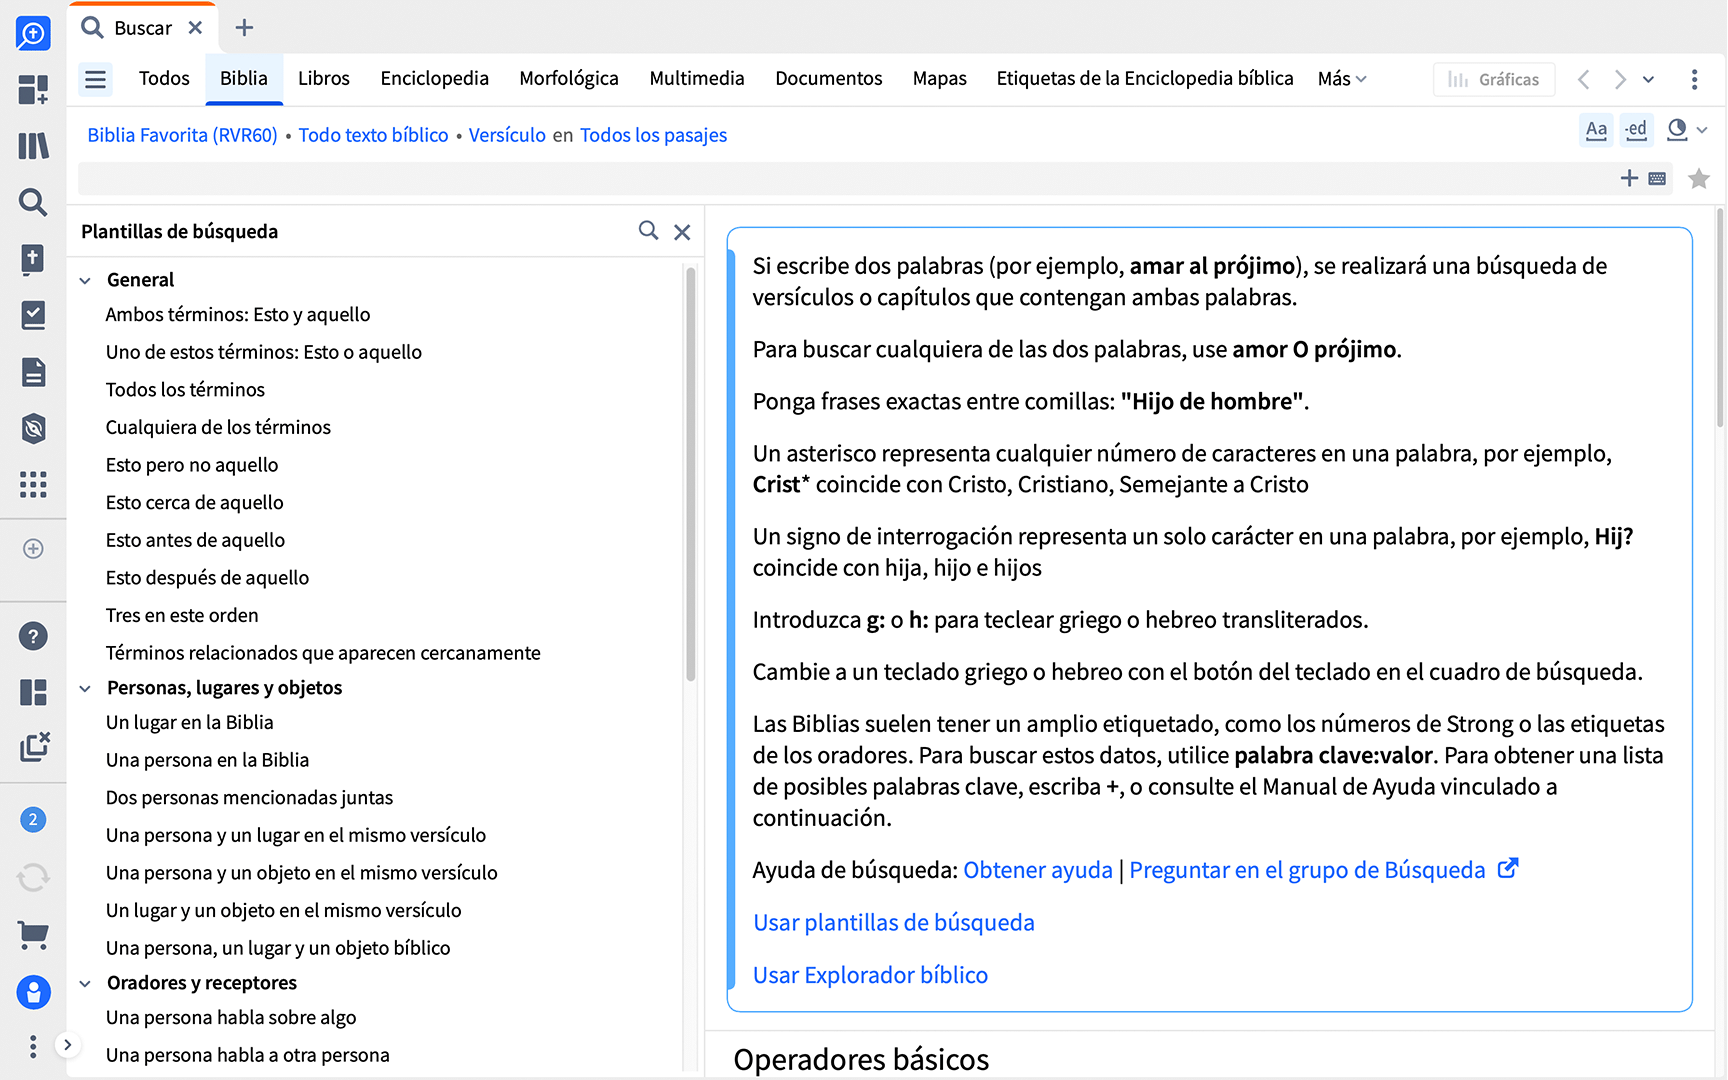Open the checklist icon in sidebar
The width and height of the screenshot is (1728, 1080).
[33, 315]
